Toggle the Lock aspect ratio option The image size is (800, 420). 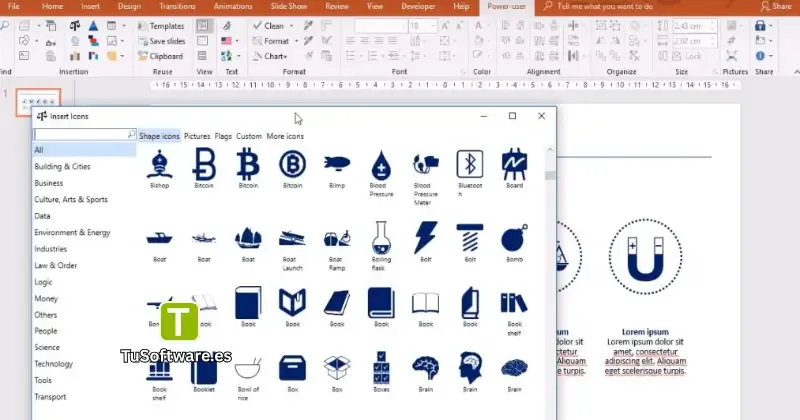point(687,56)
